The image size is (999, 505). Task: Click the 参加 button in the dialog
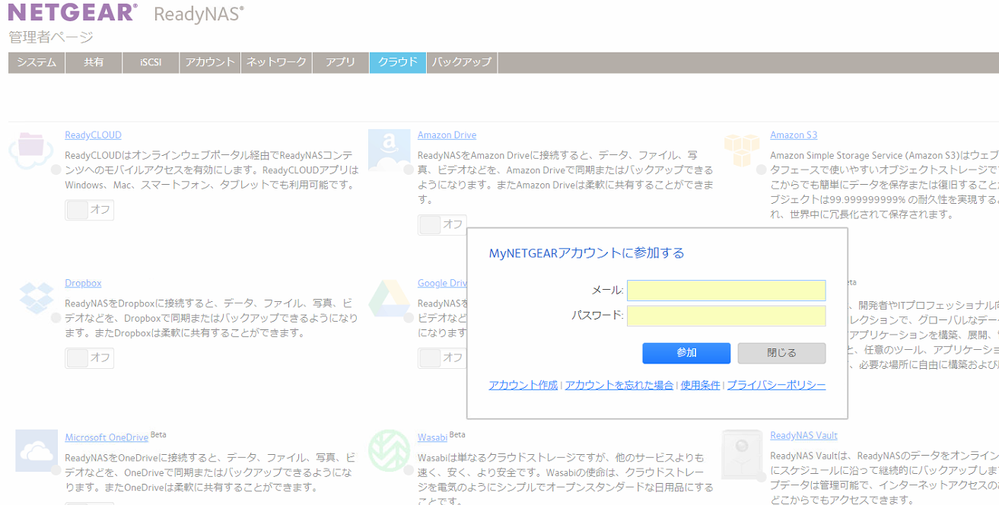[686, 353]
